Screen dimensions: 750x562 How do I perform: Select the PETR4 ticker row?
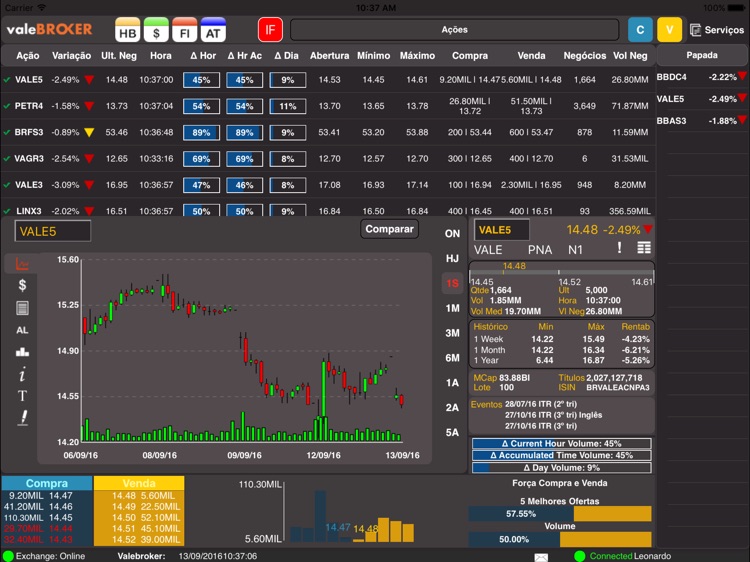coord(328,106)
